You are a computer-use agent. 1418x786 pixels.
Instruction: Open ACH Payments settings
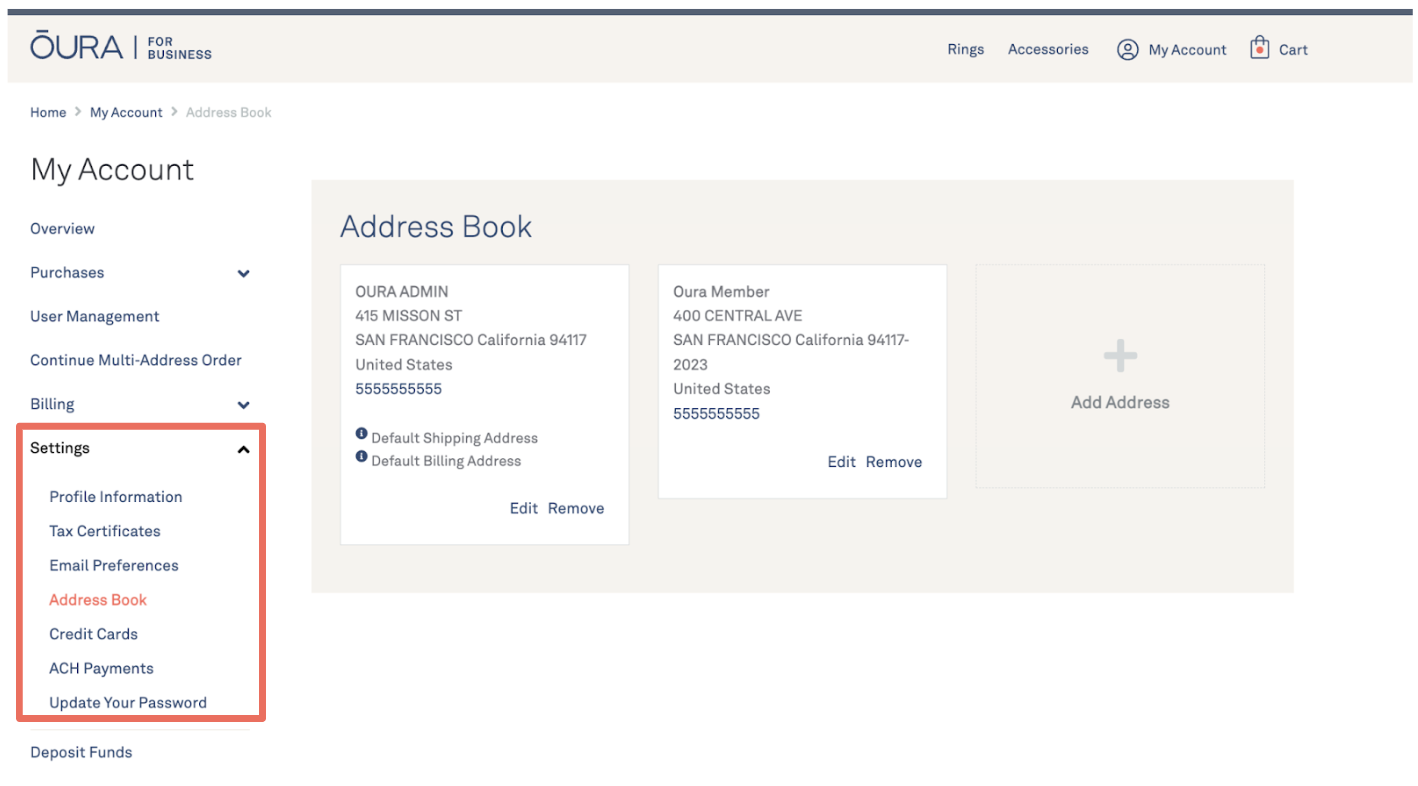coord(102,668)
